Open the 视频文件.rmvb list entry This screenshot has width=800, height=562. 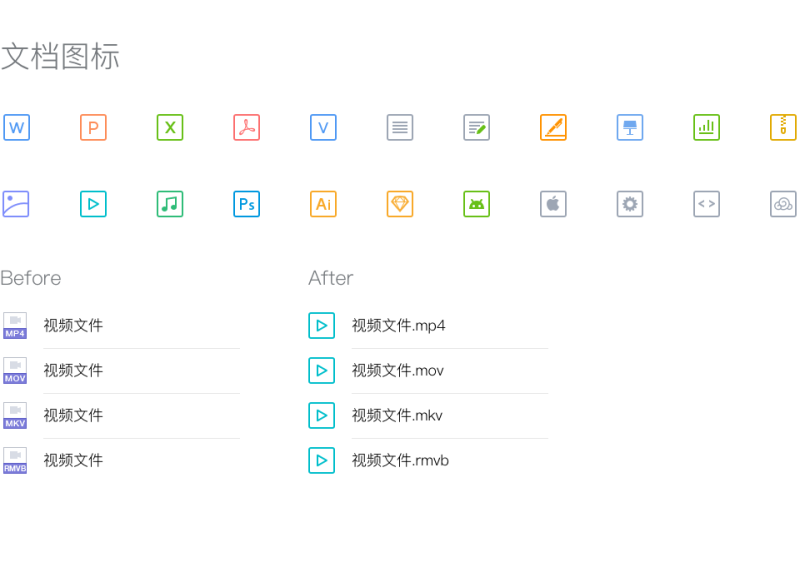coord(428,461)
